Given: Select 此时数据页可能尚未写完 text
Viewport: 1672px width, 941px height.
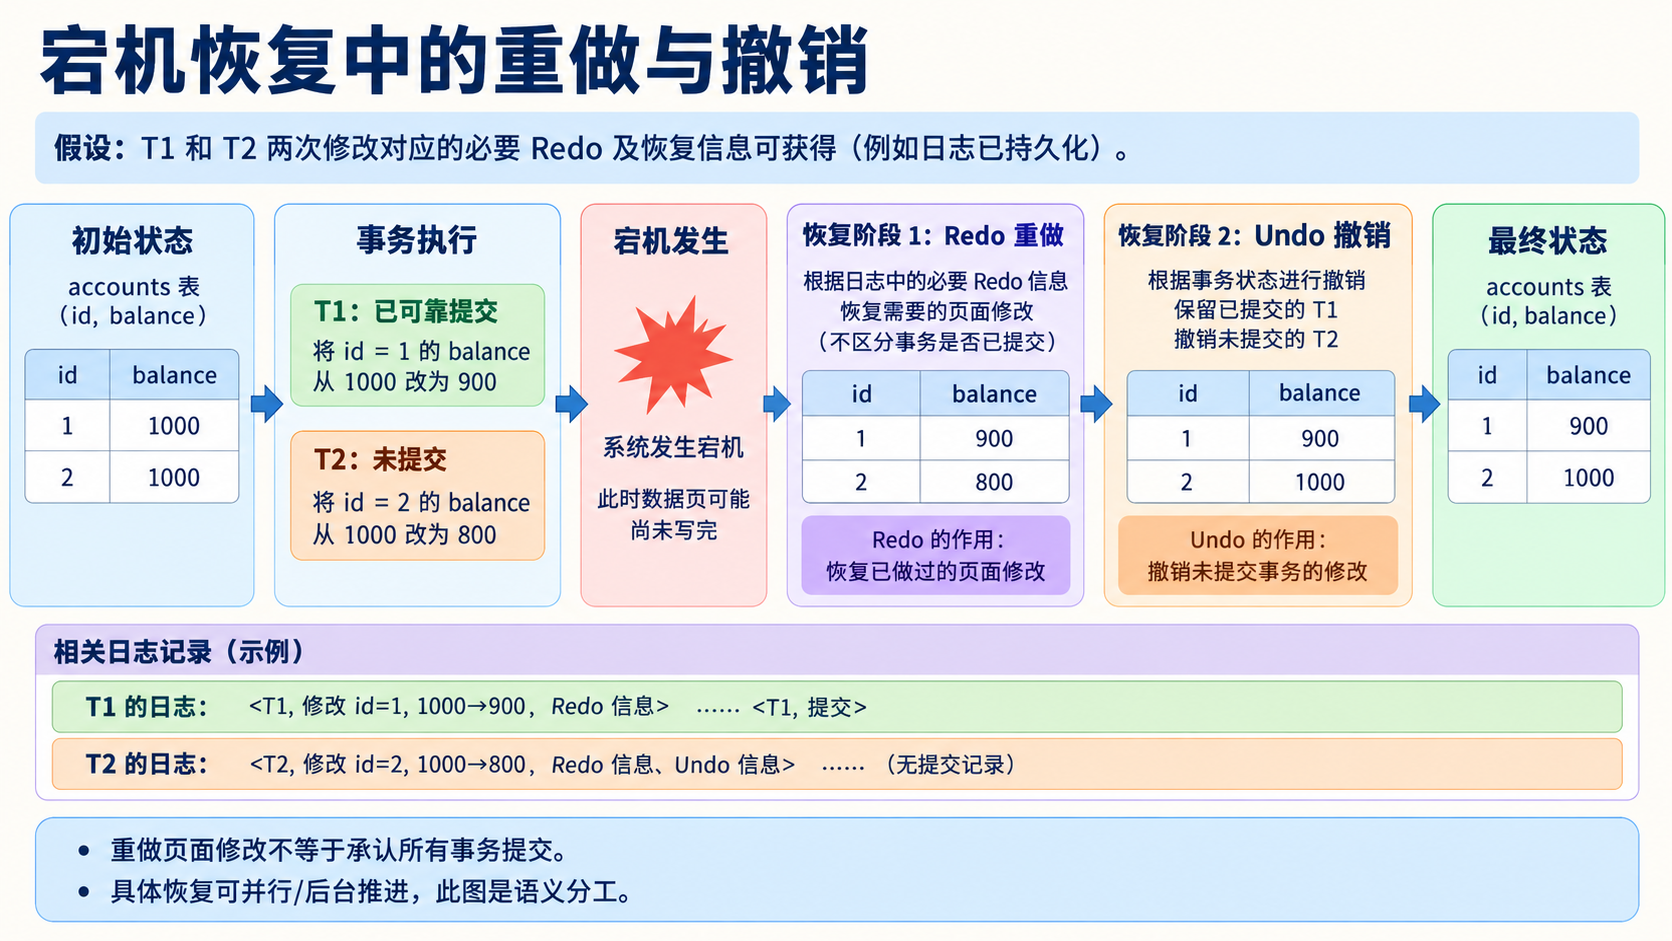Looking at the screenshot, I should pos(673,514).
